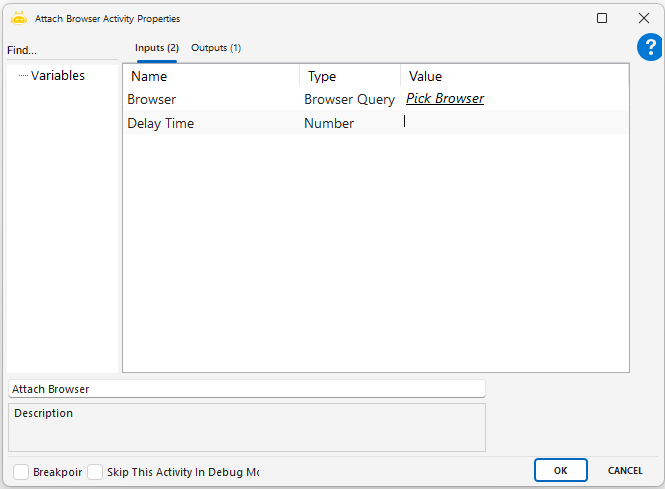Screen dimensions: 665x489
Task: Select the Inputs (2) tab
Action: (157, 48)
